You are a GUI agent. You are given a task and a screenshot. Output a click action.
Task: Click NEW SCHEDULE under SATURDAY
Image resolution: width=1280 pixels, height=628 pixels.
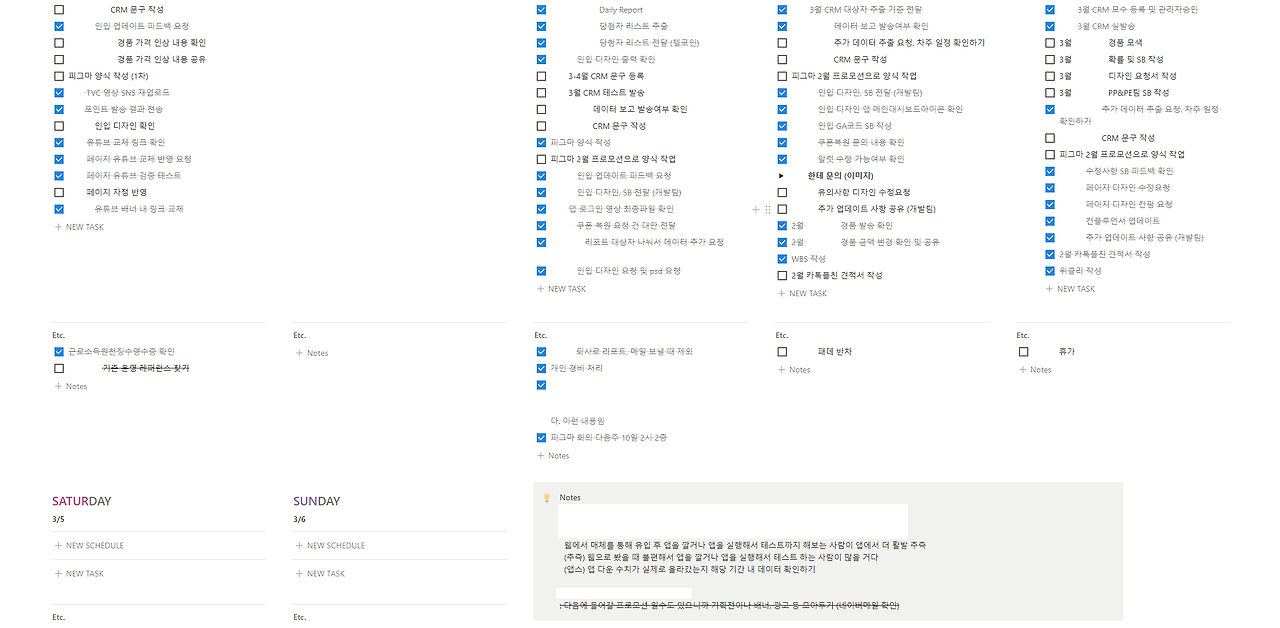pyautogui.click(x=90, y=545)
